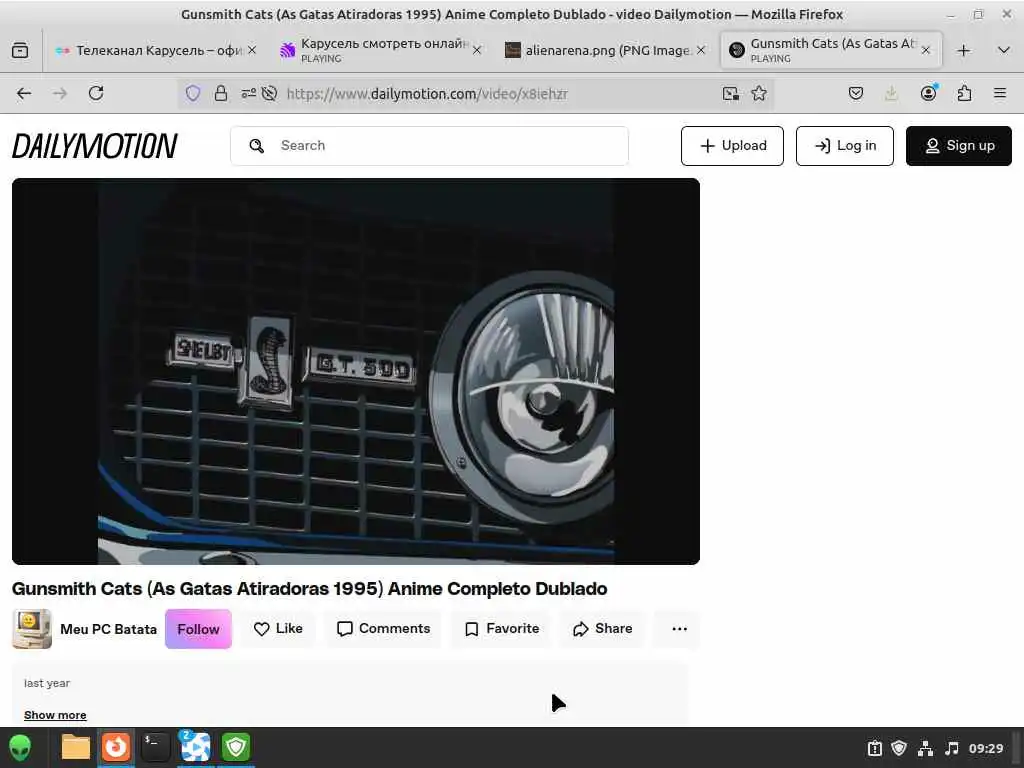Open the site permissions icon in URL bar
This screenshot has height=768, width=1024.
pyautogui.click(x=248, y=93)
